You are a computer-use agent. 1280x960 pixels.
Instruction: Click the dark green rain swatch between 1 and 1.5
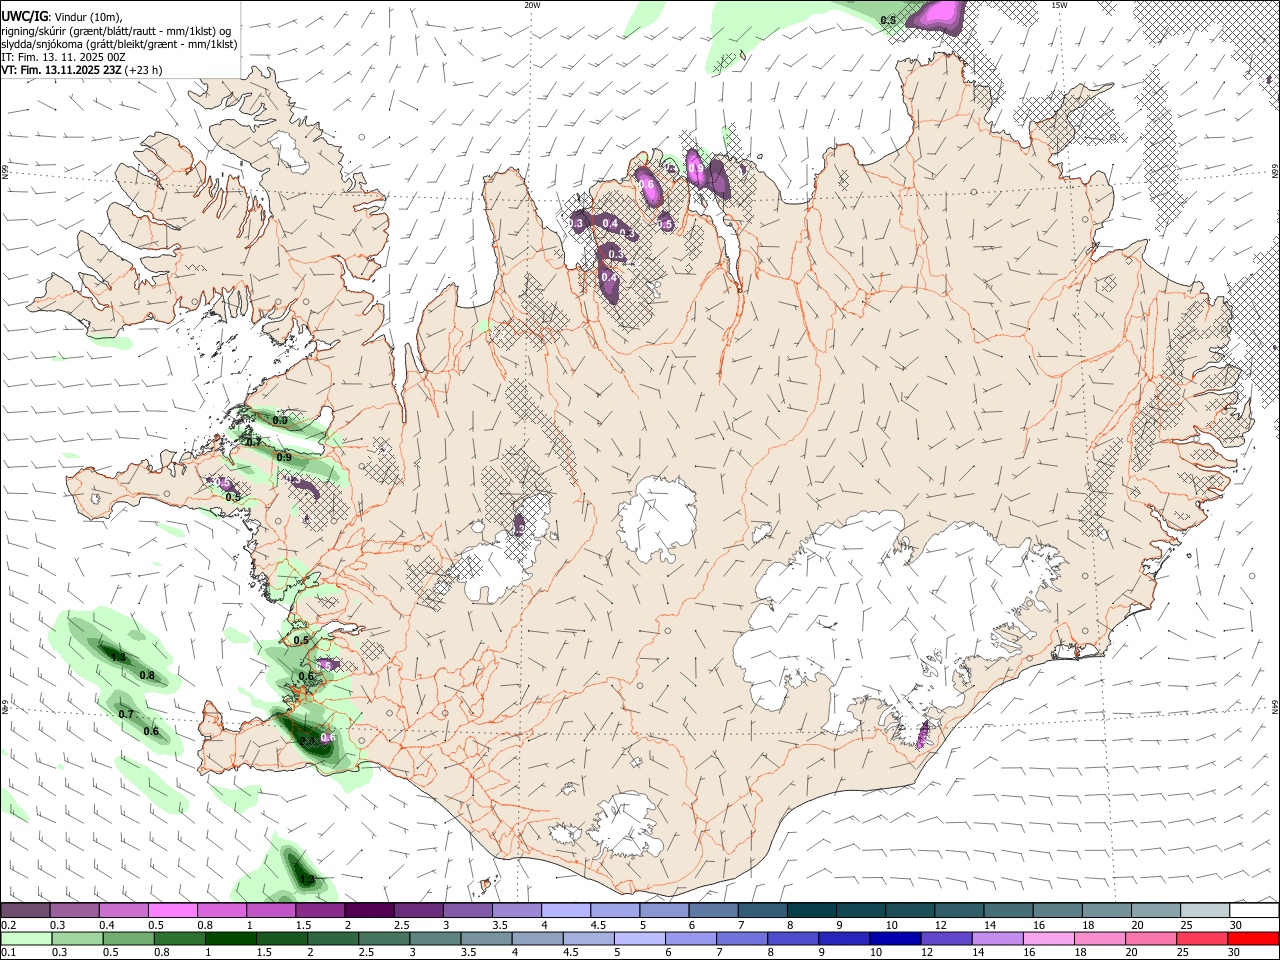click(232, 938)
